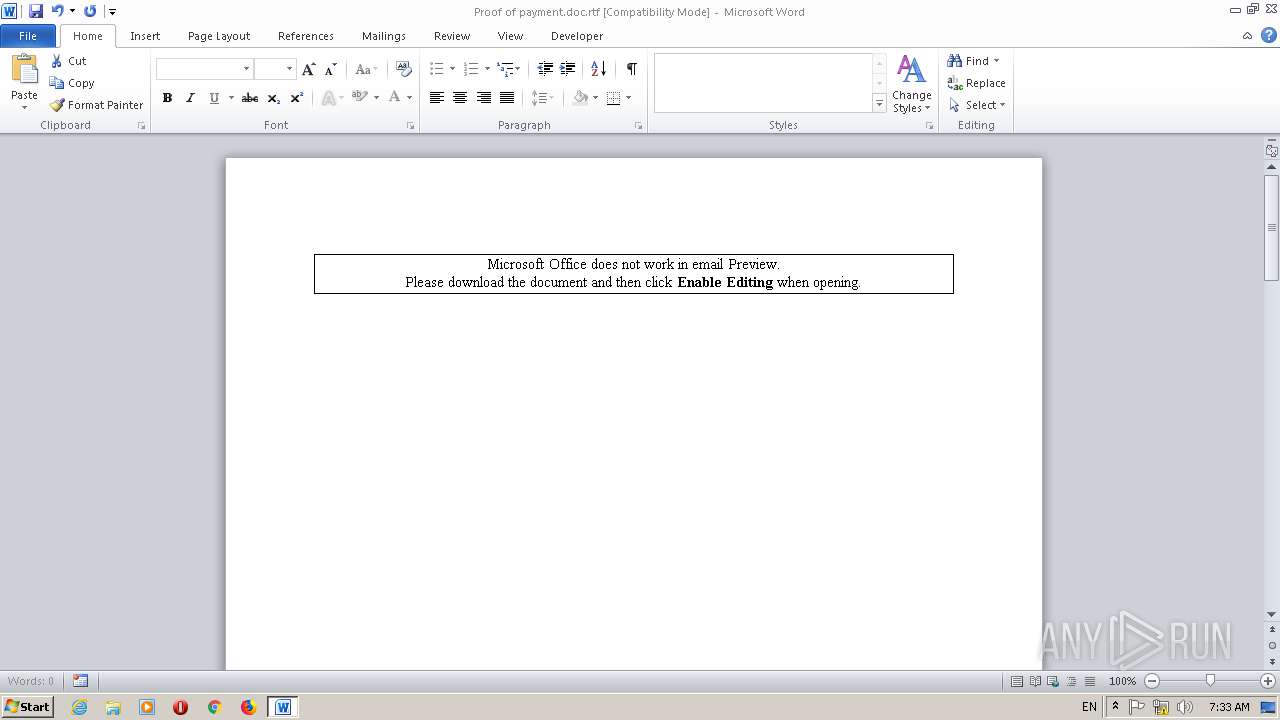Open the Font dialog launcher
This screenshot has width=1280, height=720.
pyautogui.click(x=411, y=126)
